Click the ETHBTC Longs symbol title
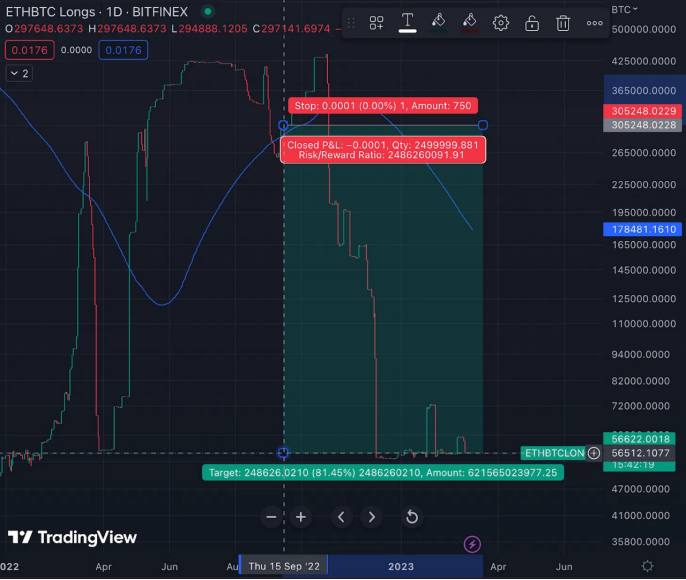 click(x=63, y=10)
